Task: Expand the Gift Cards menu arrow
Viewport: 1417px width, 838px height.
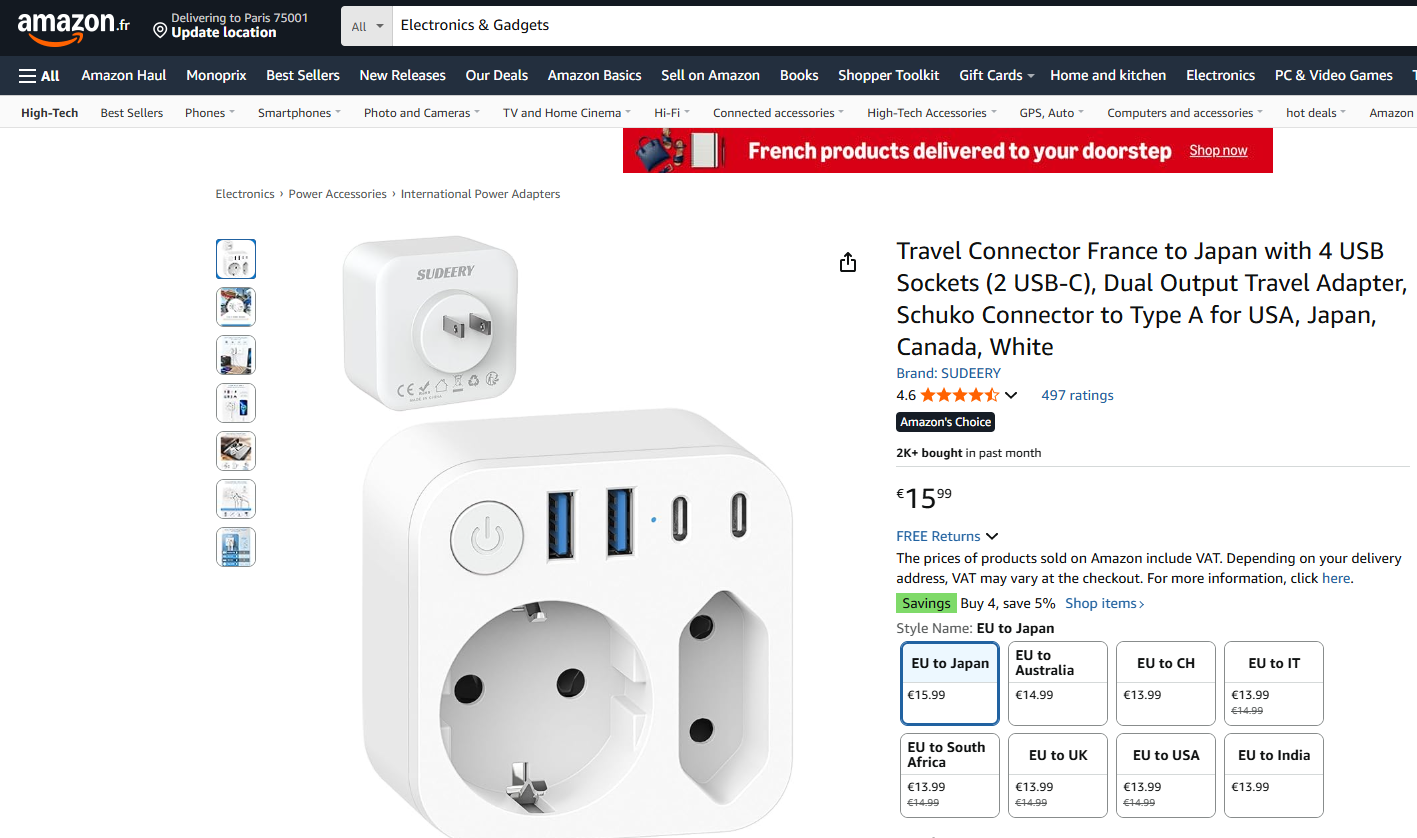Action: pos(1029,76)
